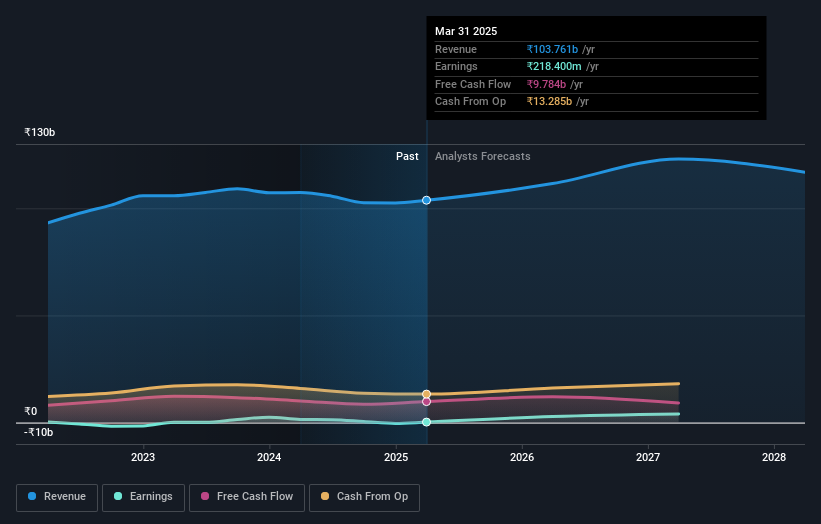
Task: Click the orange Cash From Op legend dot
Action: [x=325, y=496]
